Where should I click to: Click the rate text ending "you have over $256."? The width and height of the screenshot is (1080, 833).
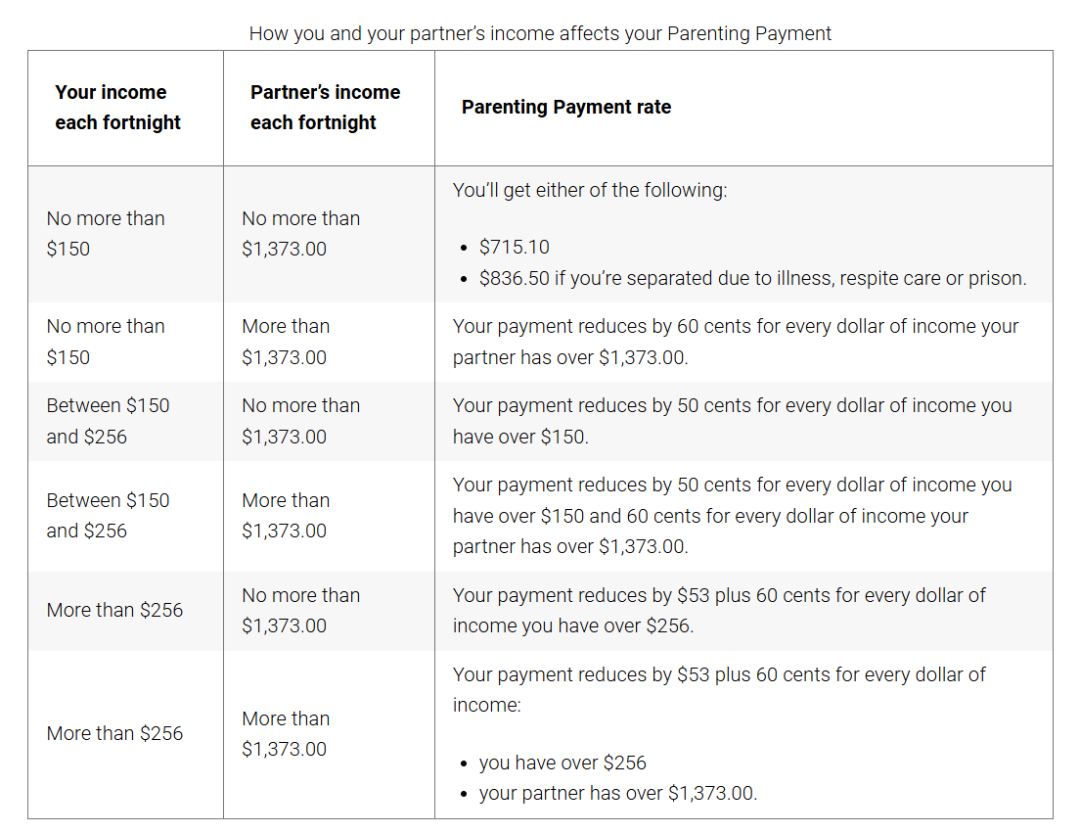[718, 610]
